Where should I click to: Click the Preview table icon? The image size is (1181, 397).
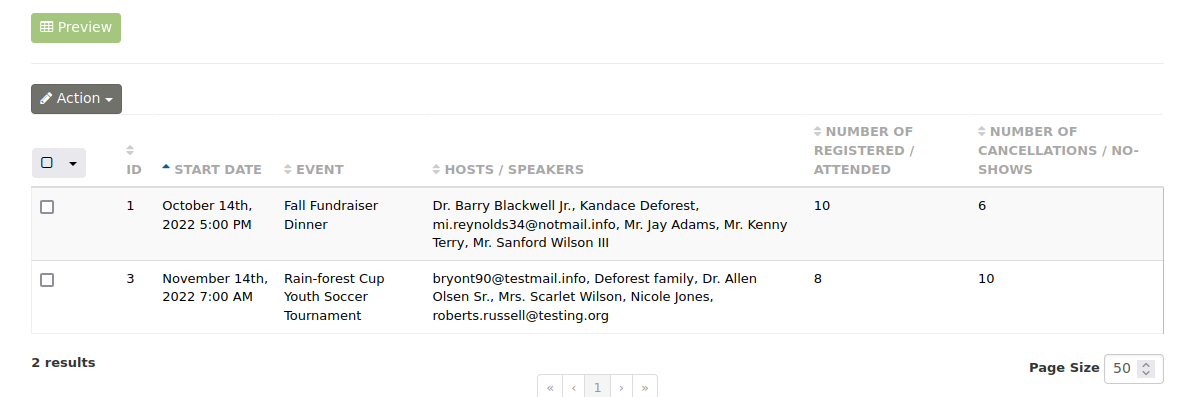point(46,27)
